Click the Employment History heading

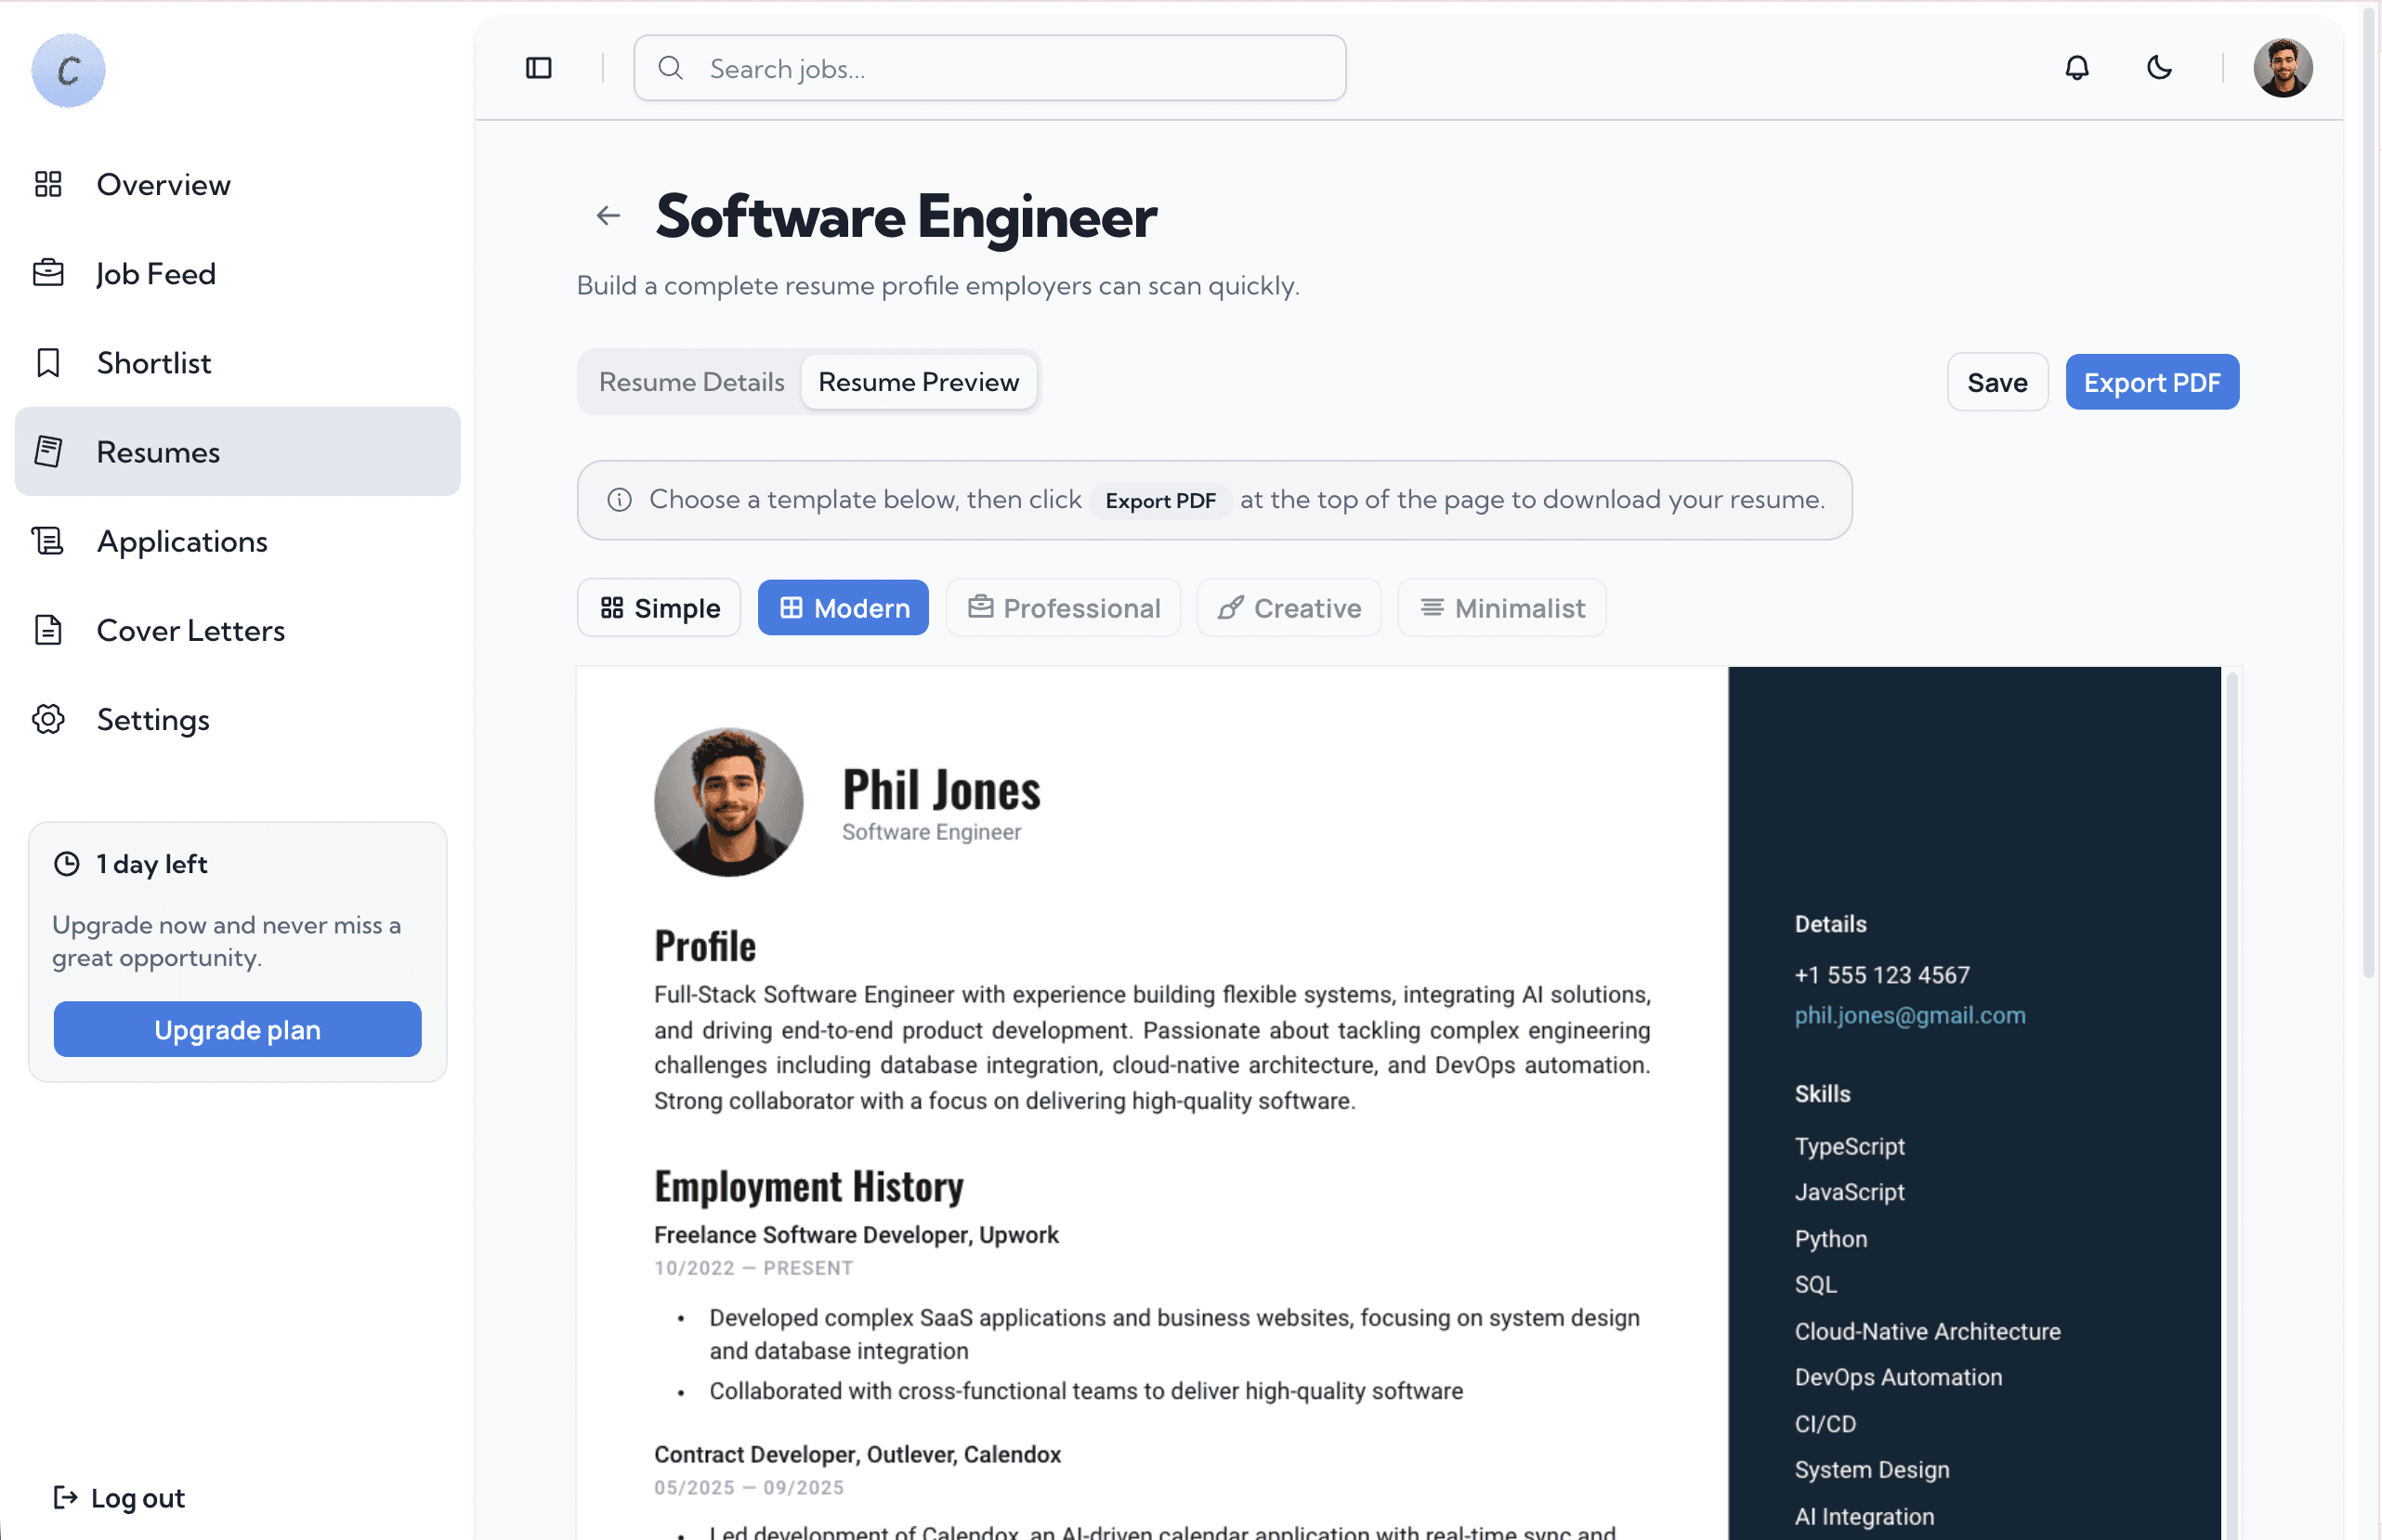(808, 1186)
